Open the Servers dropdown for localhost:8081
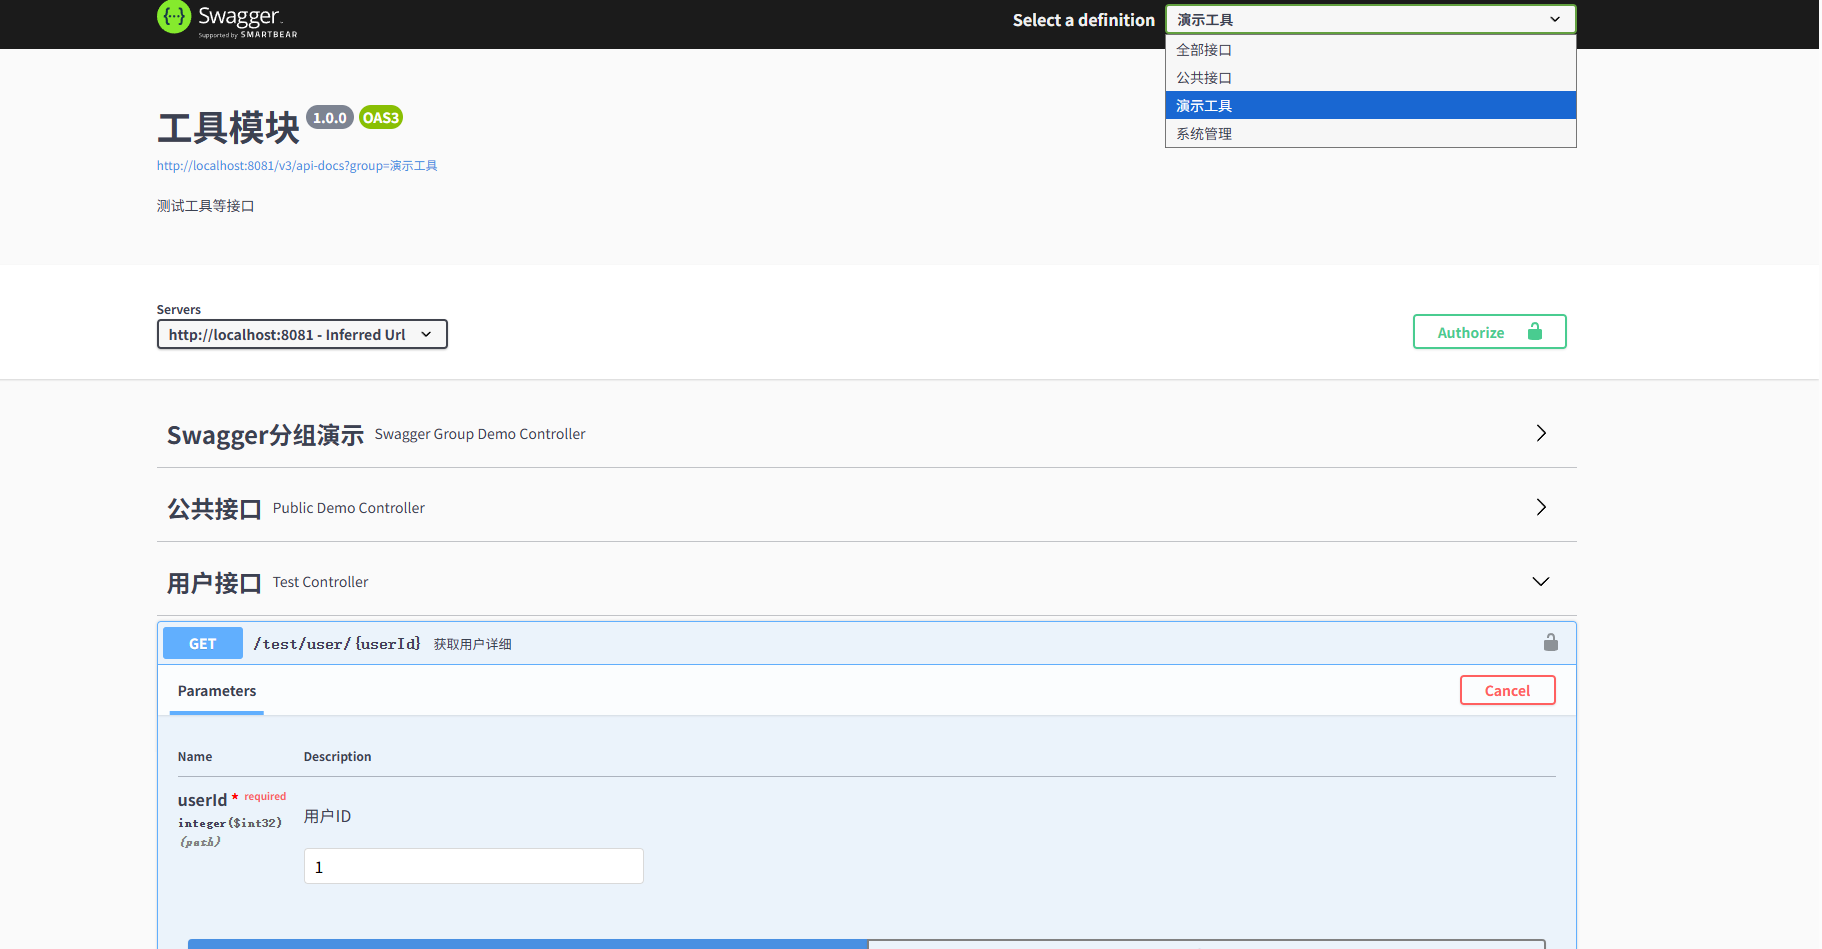Screen dimensions: 1822x949 pos(302,334)
